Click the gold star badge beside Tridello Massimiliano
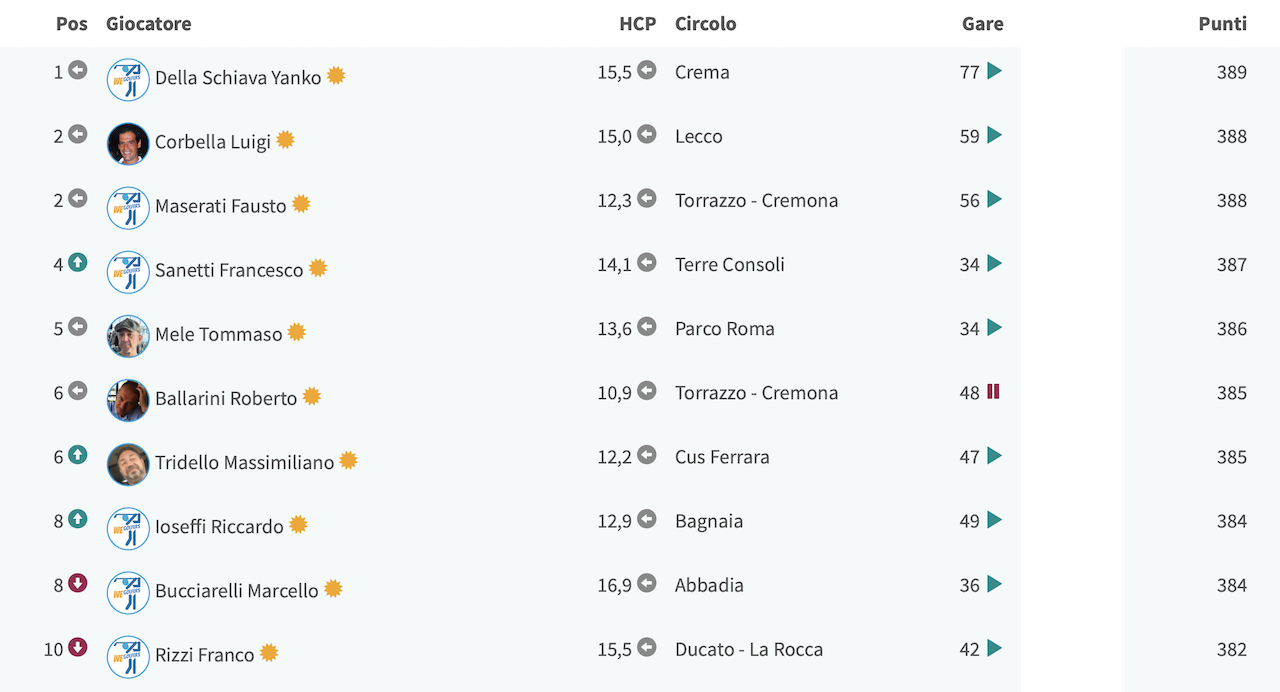Screen dimensions: 1280x692 pos(348,460)
